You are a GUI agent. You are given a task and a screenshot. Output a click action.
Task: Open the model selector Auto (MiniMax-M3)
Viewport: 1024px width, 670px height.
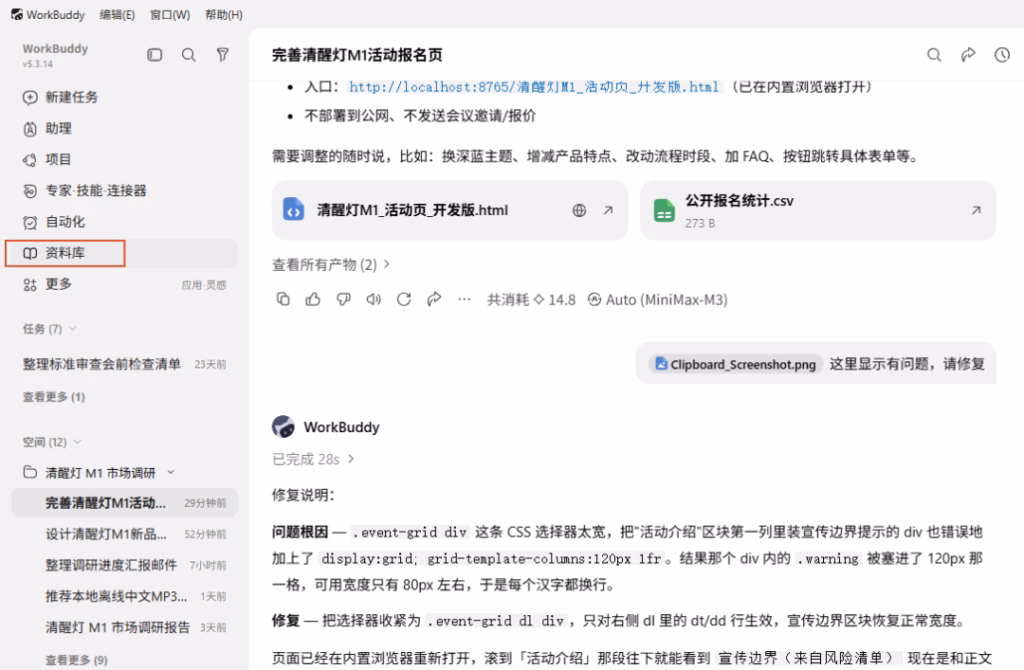pyautogui.click(x=658, y=300)
